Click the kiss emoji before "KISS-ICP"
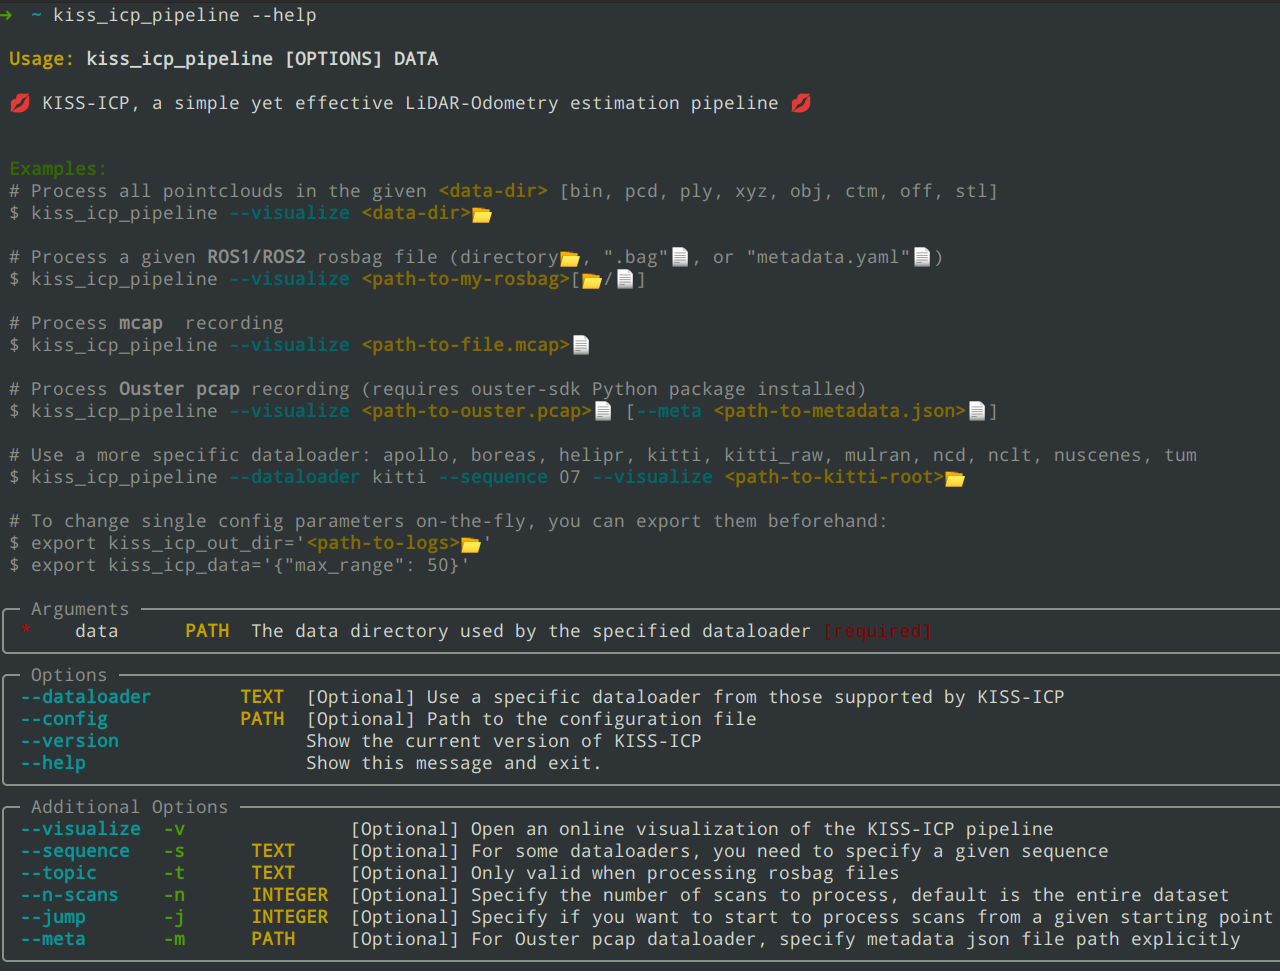1280x971 pixels. tap(20, 103)
